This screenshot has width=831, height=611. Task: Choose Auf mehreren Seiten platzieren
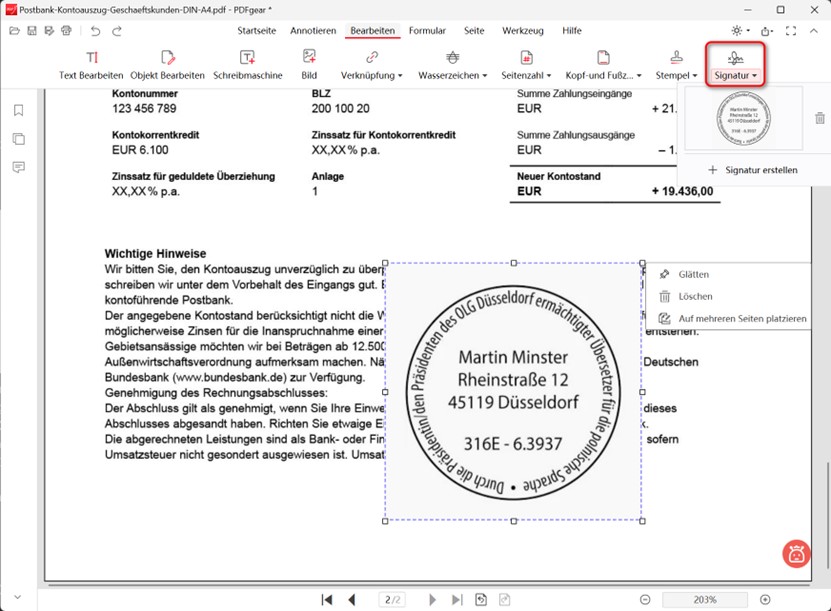coord(741,319)
